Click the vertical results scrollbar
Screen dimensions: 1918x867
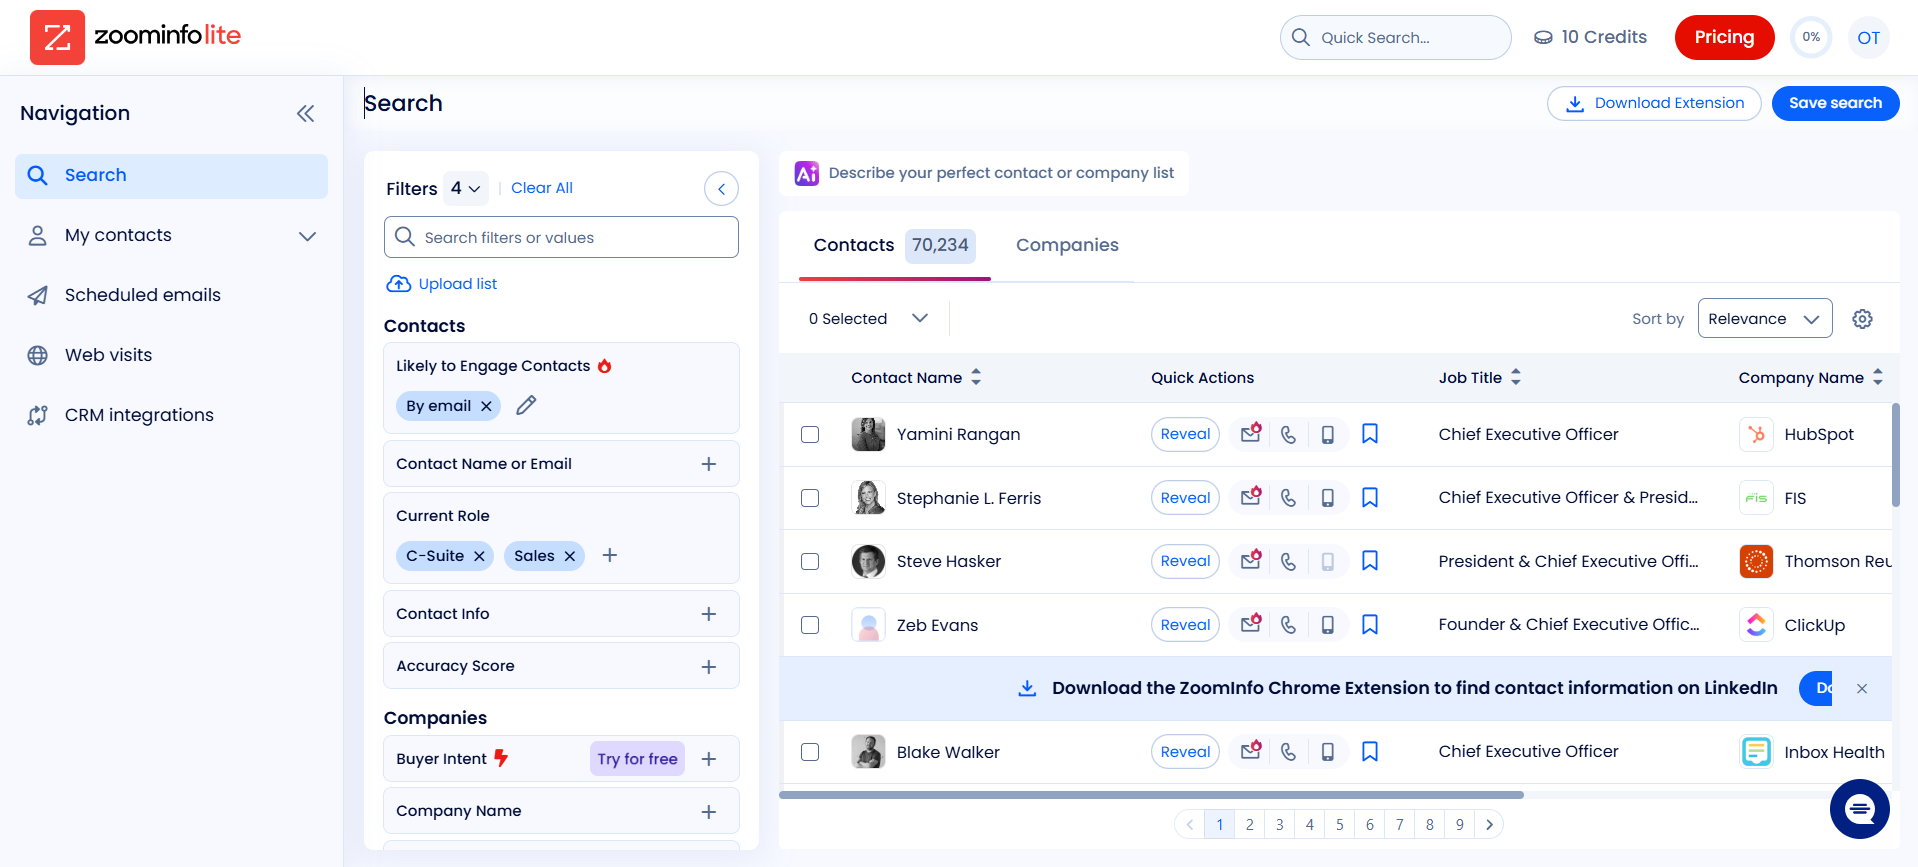coord(1895,455)
